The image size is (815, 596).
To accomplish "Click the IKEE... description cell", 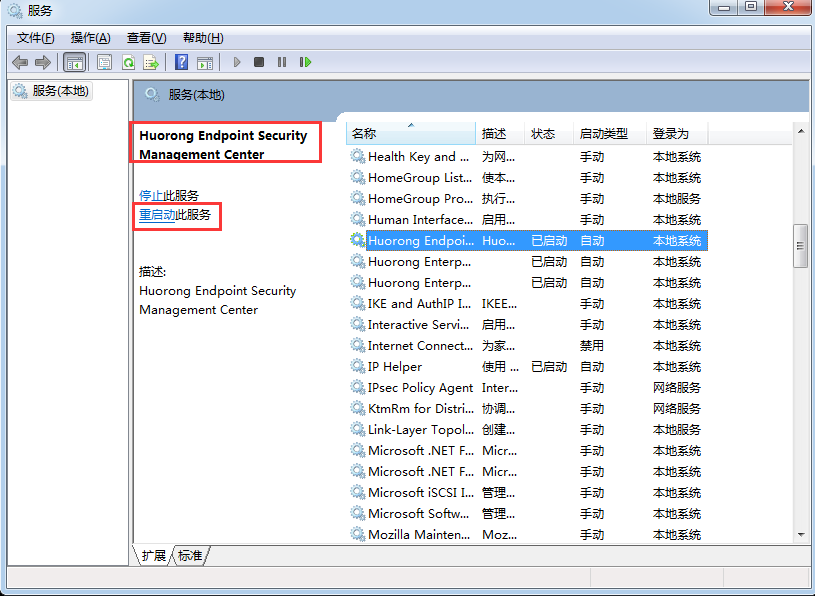I will (x=499, y=303).
